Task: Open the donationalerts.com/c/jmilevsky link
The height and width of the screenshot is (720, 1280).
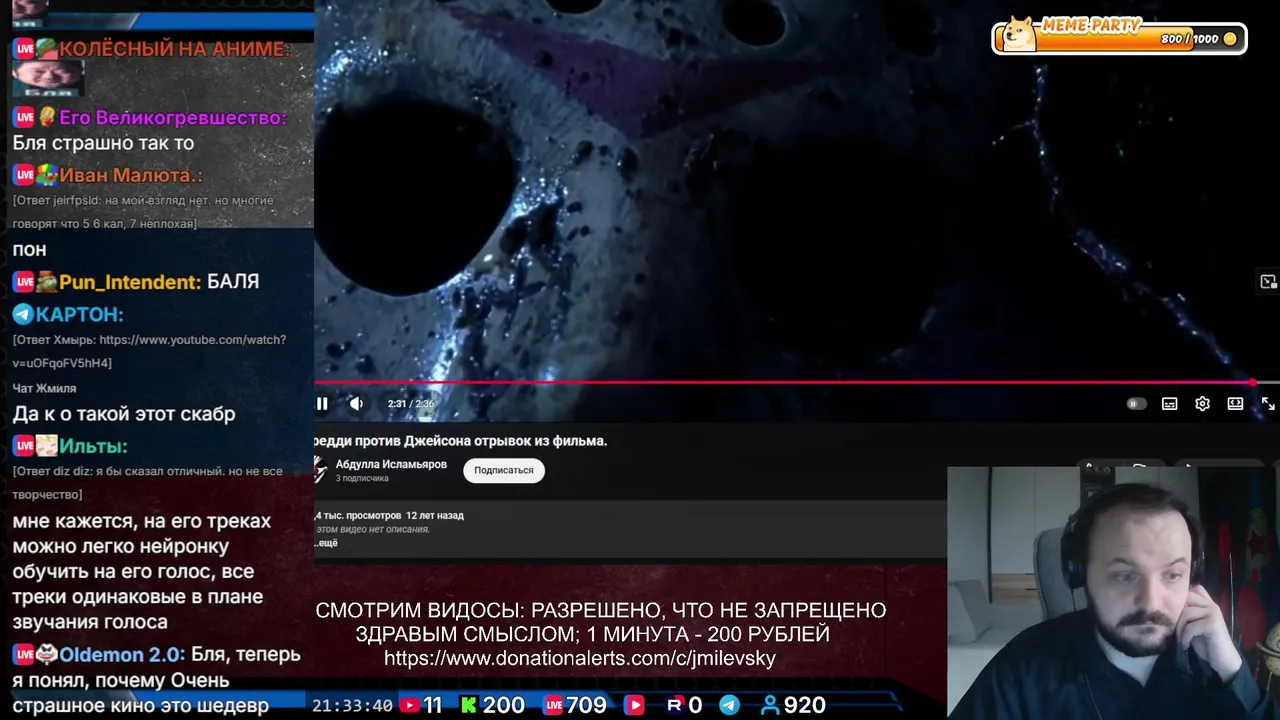Action: pos(580,658)
